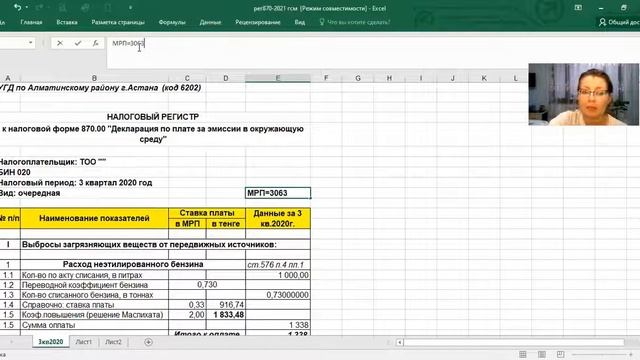Click the webcam video thumbnail of the presenter

click(584, 94)
